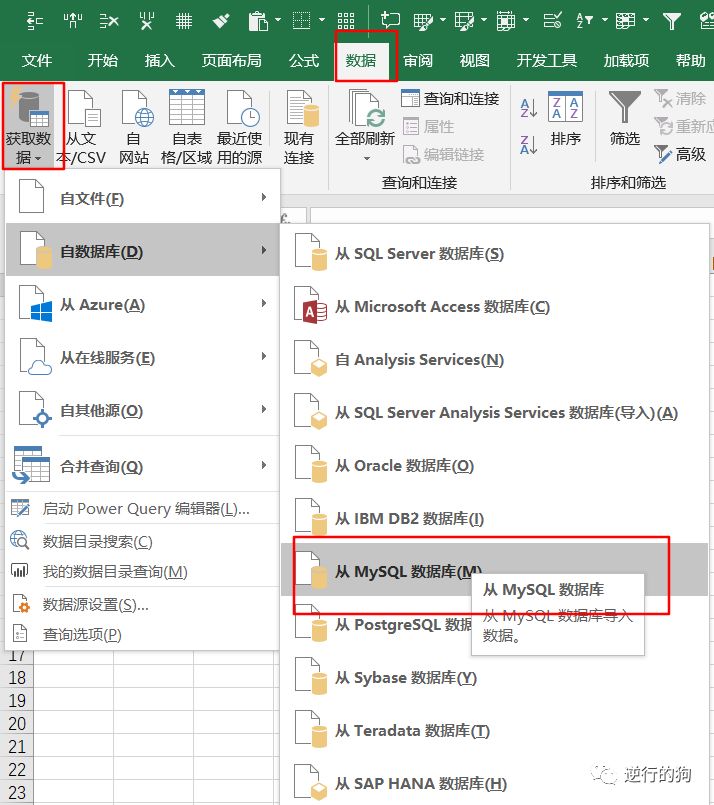
Task: Expand 从在线服务(E) submenu
Action: [142, 357]
